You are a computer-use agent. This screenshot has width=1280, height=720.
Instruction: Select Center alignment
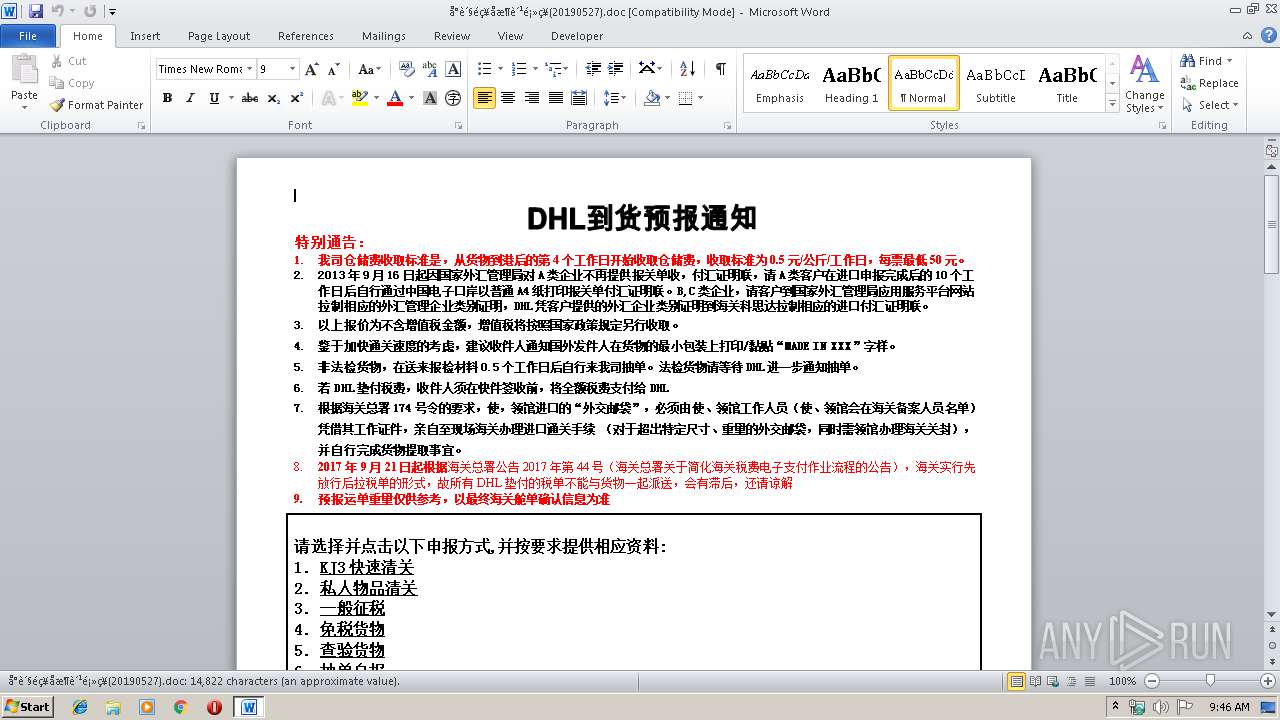(508, 98)
